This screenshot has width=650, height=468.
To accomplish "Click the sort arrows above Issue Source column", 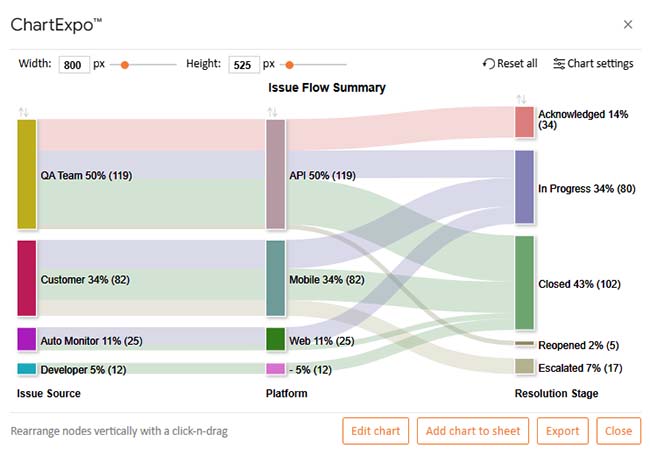I will tap(24, 111).
